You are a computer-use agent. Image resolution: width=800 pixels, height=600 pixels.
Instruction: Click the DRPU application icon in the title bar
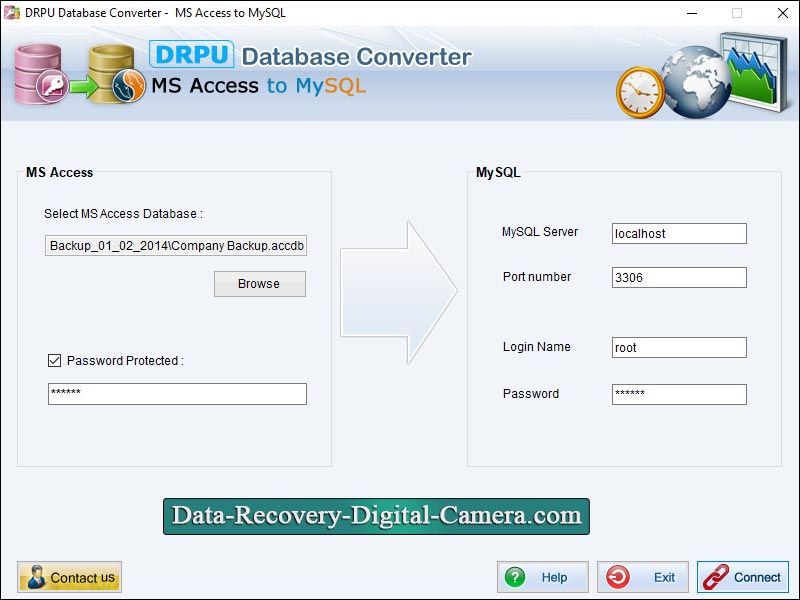(x=10, y=13)
